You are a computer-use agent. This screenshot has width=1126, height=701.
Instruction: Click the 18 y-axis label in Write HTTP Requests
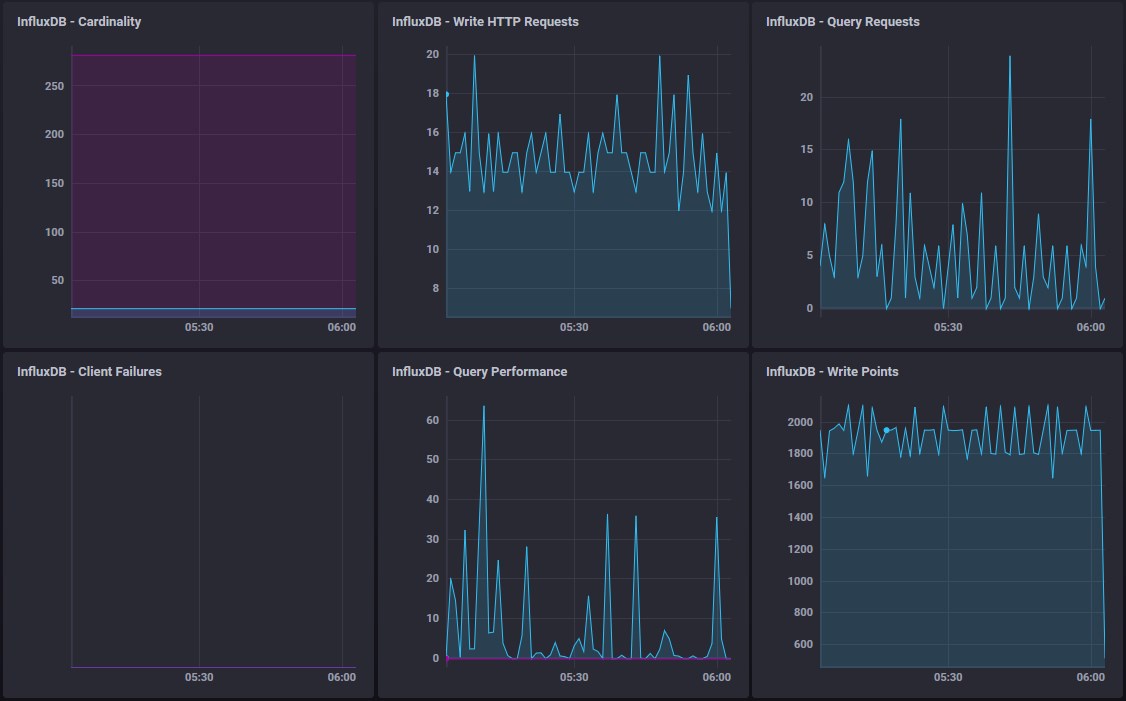point(432,93)
